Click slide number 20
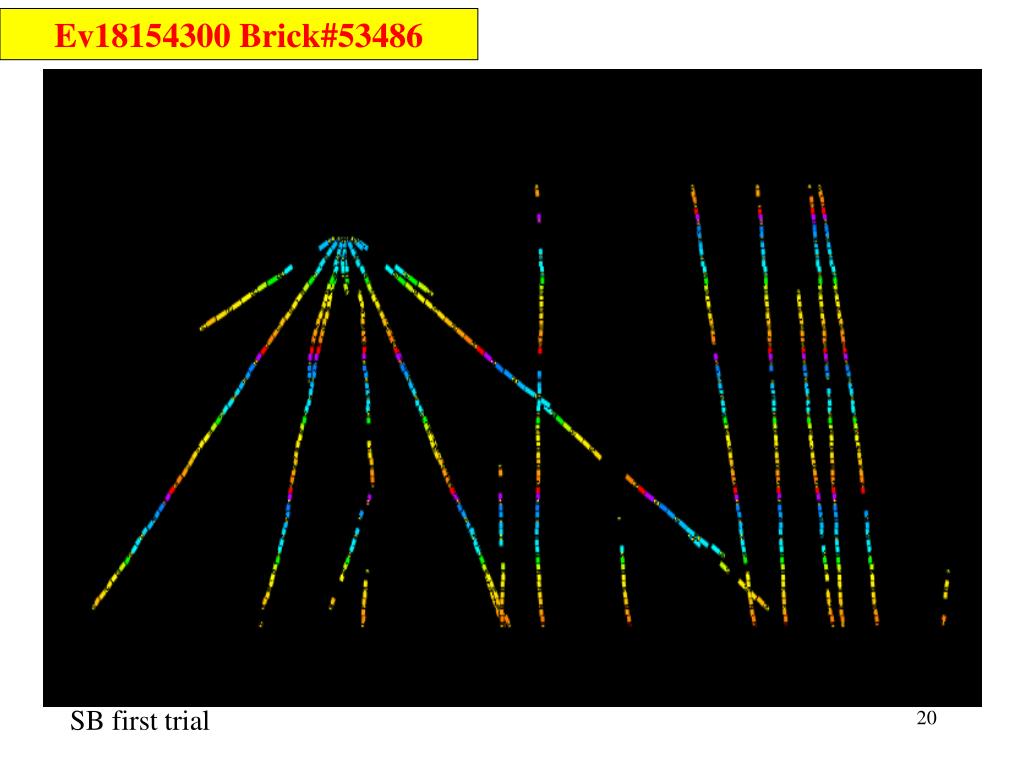The width and height of the screenshot is (1024, 768). [926, 718]
